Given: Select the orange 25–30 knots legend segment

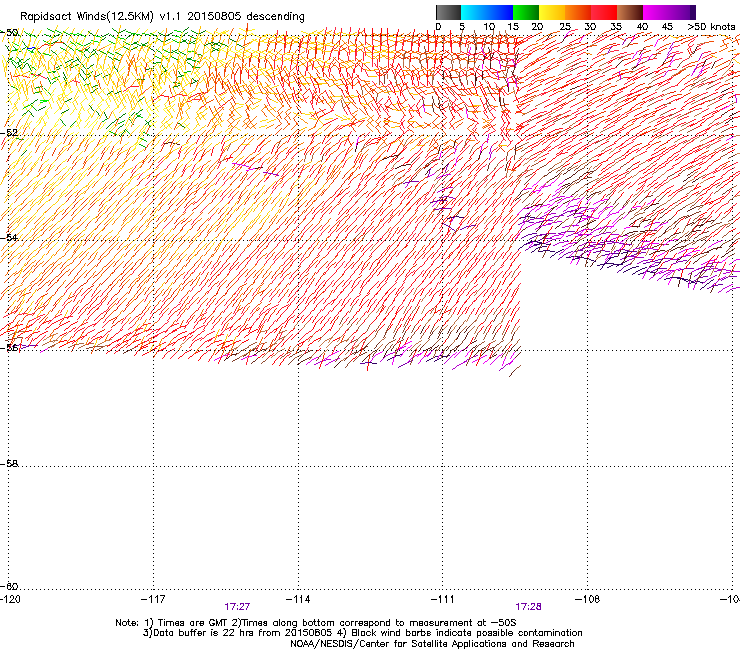Looking at the screenshot, I should coord(578,12).
